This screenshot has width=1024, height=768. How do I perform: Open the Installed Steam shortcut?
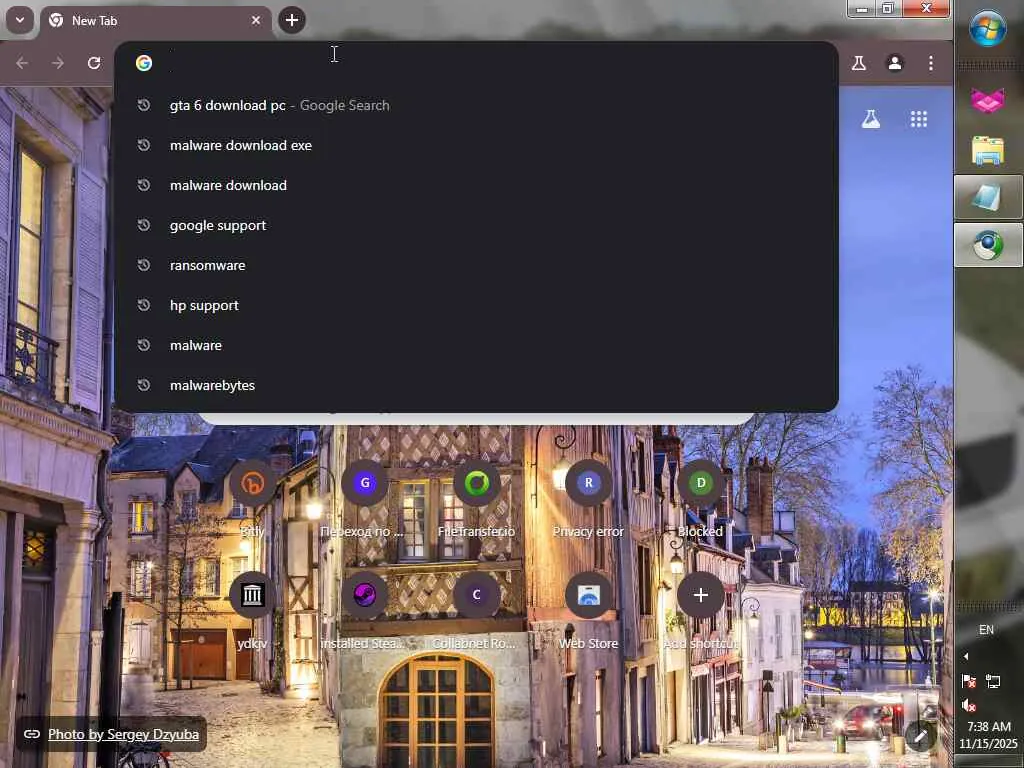coord(364,611)
